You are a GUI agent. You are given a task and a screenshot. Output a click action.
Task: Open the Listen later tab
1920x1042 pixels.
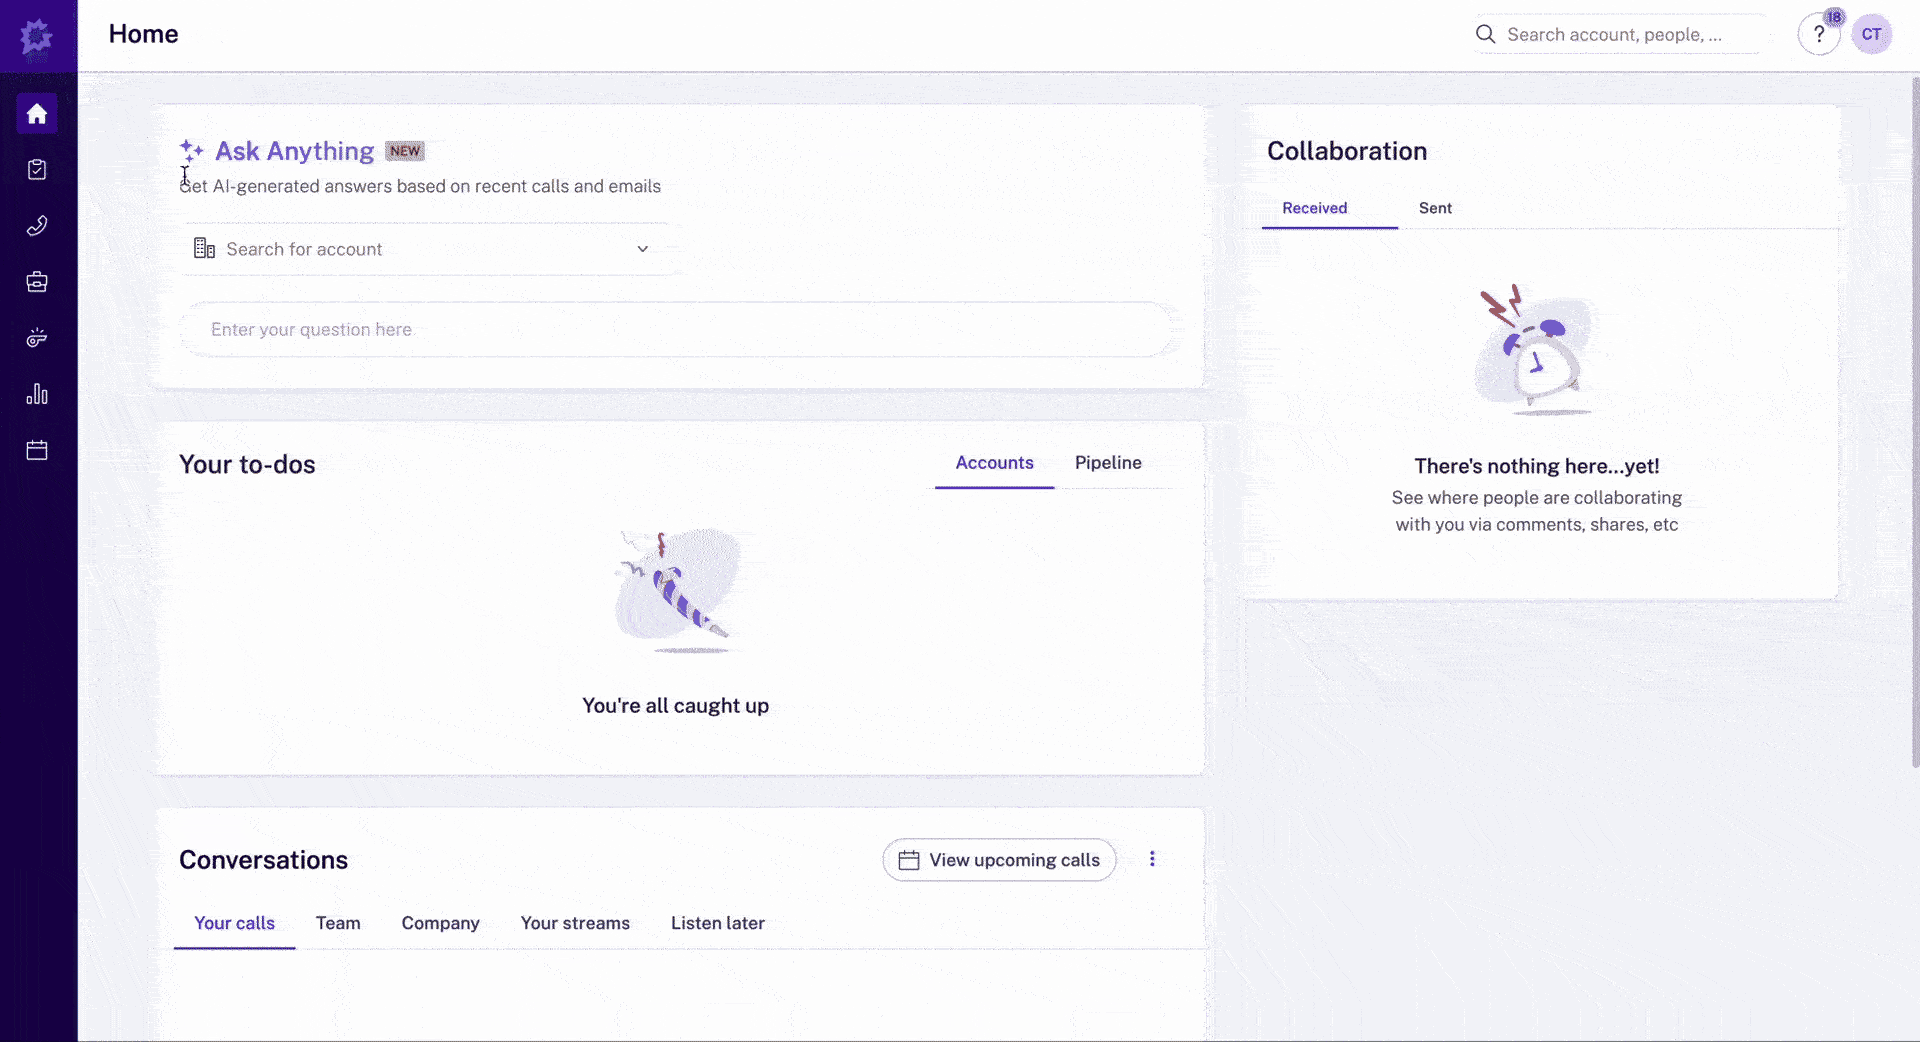pos(717,923)
